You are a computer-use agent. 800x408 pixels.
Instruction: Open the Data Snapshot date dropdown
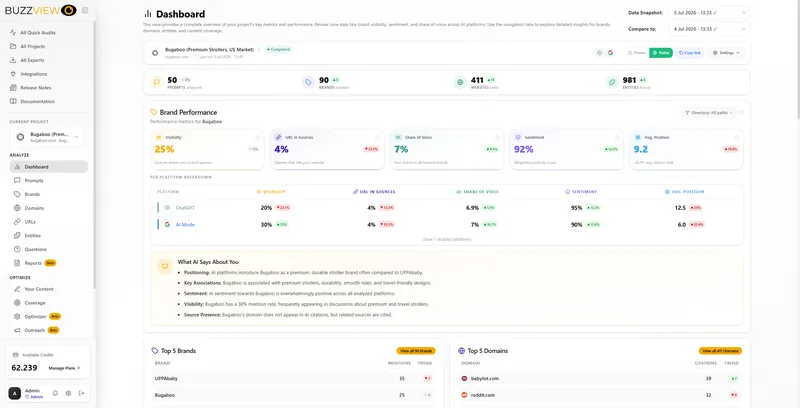click(x=709, y=13)
